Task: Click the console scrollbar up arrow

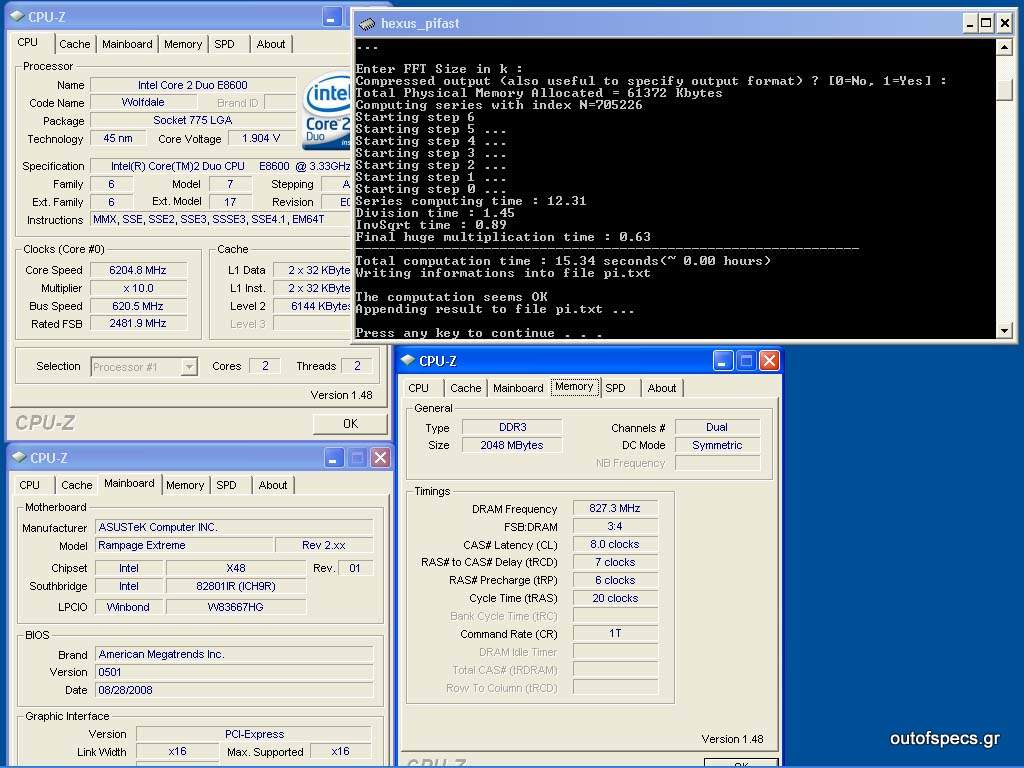Action: coord(1005,47)
